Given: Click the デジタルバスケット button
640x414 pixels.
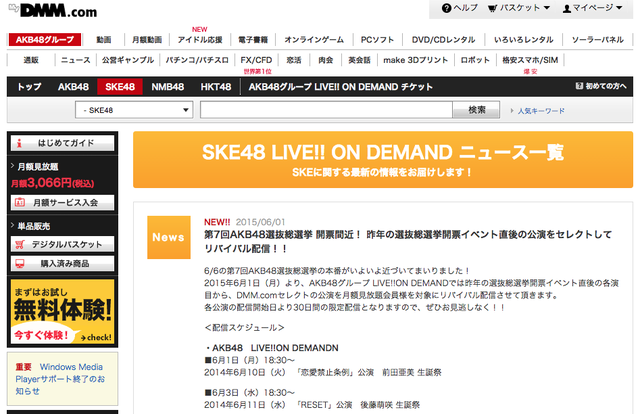Looking at the screenshot, I should tap(62, 245).
